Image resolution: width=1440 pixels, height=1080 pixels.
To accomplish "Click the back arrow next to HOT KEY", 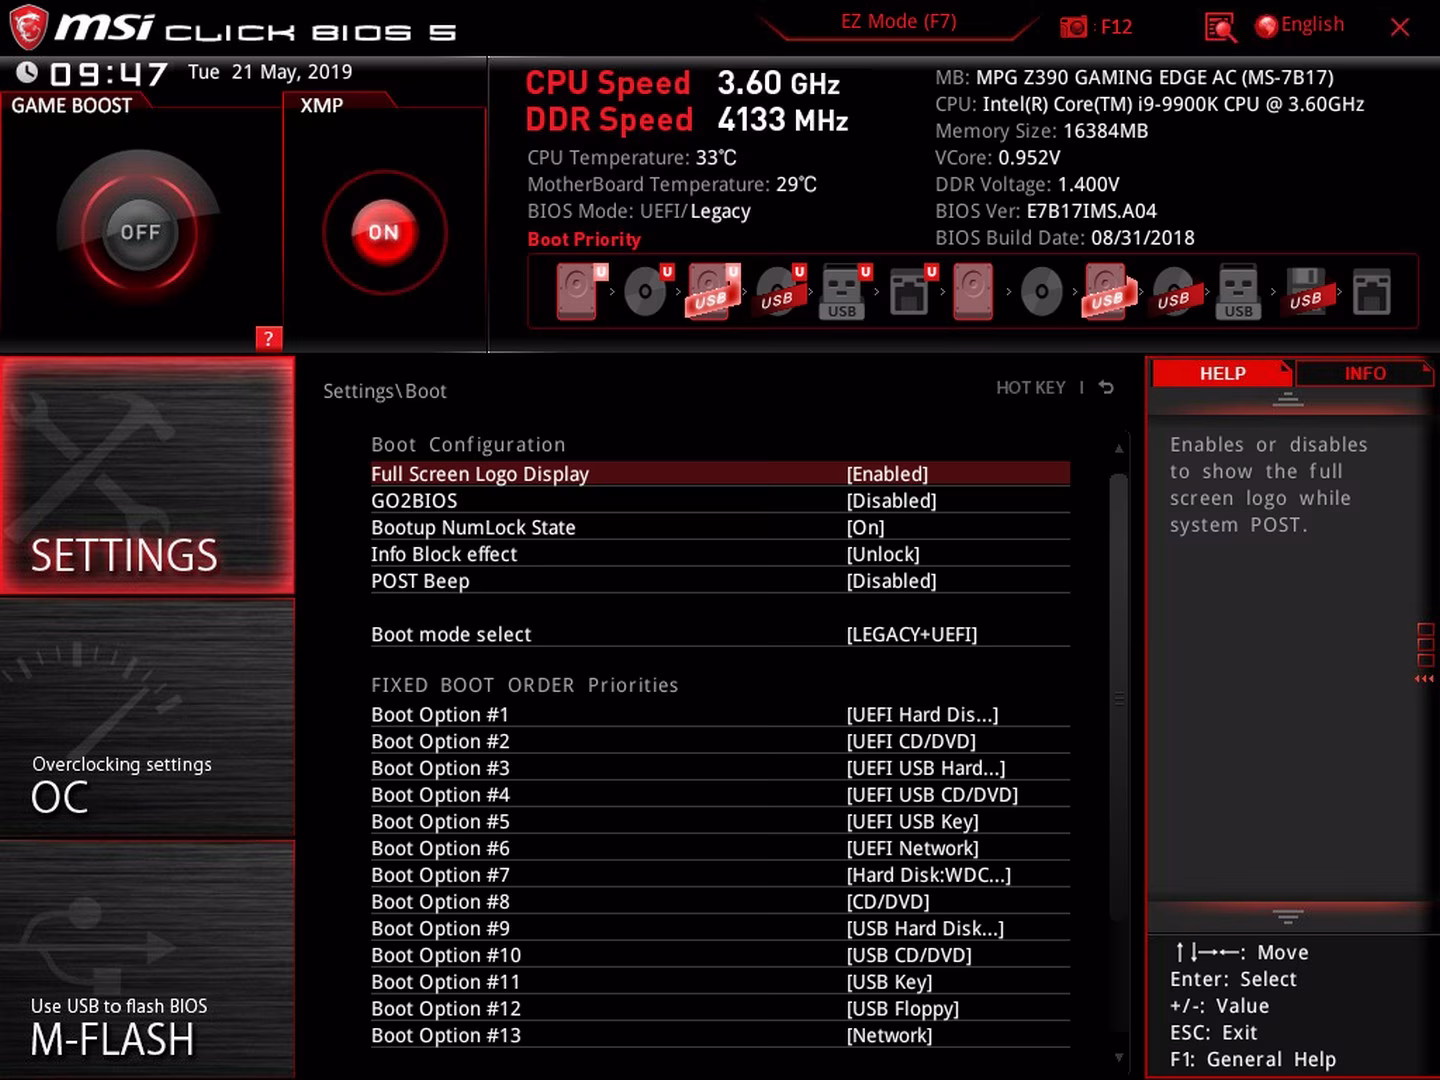I will click(1106, 387).
